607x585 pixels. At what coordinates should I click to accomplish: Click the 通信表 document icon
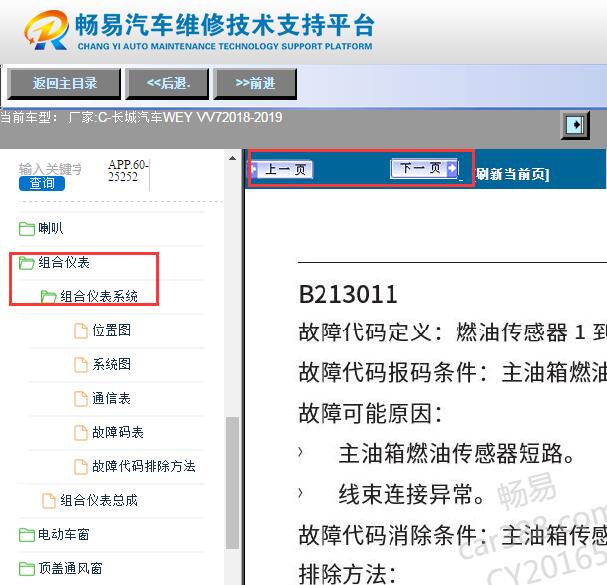(x=81, y=399)
